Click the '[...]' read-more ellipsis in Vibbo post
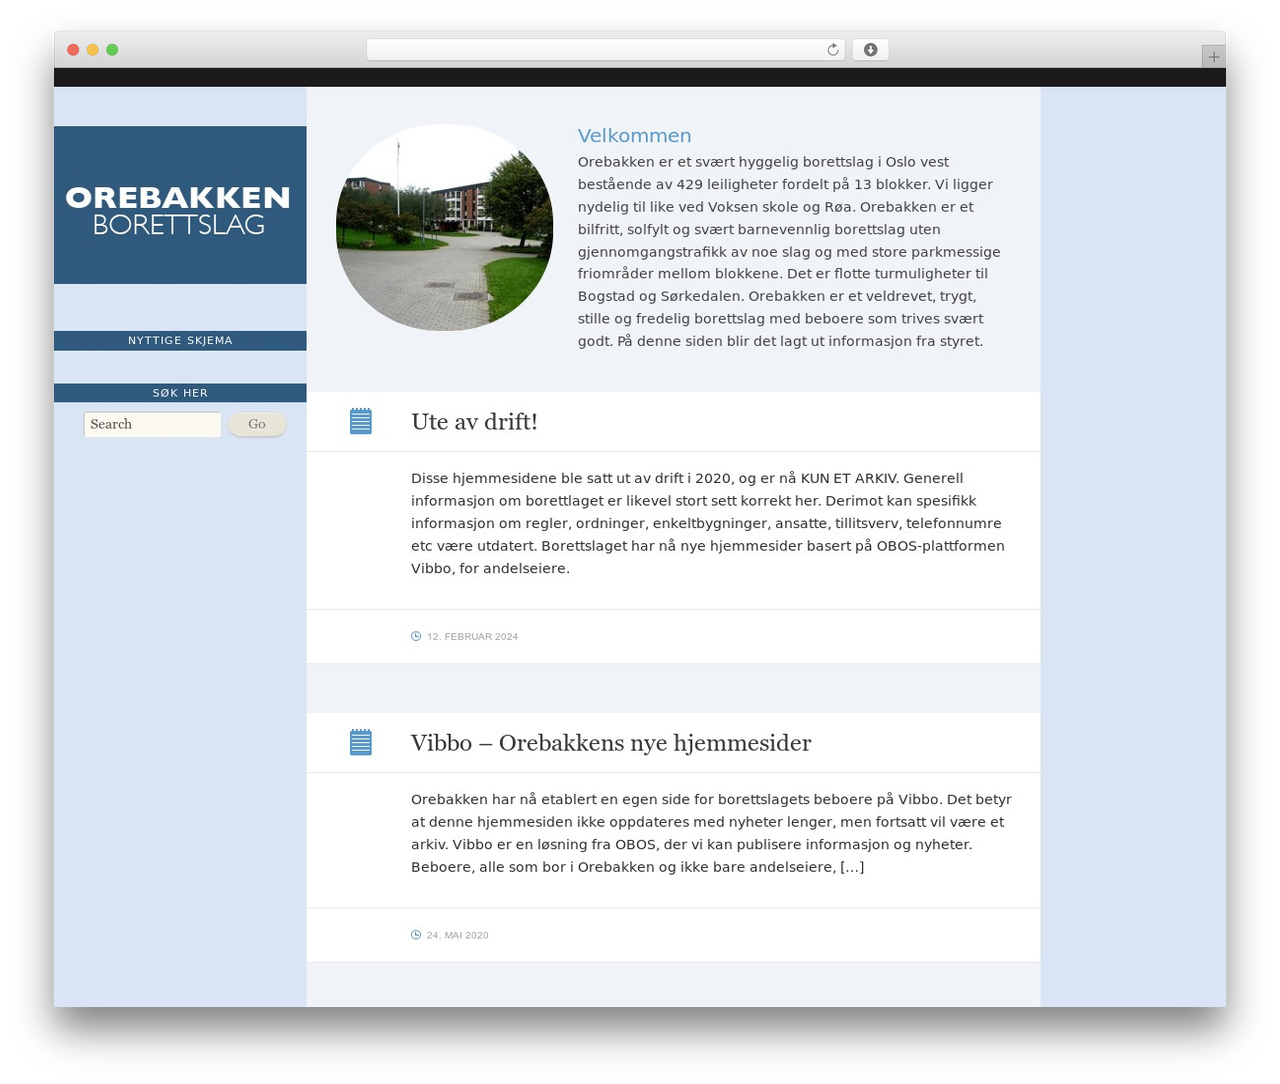 coord(852,867)
